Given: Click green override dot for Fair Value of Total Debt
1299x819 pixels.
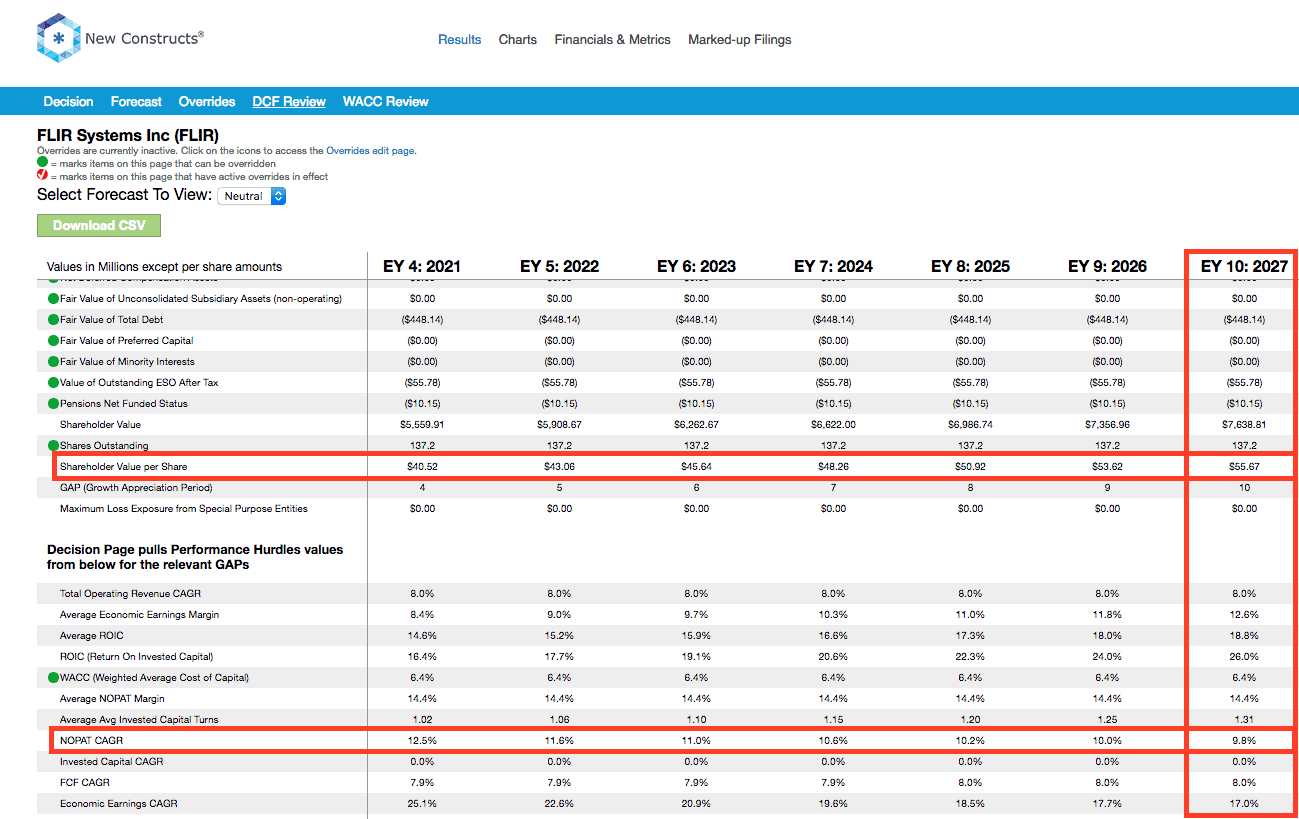Looking at the screenshot, I should tap(52, 320).
